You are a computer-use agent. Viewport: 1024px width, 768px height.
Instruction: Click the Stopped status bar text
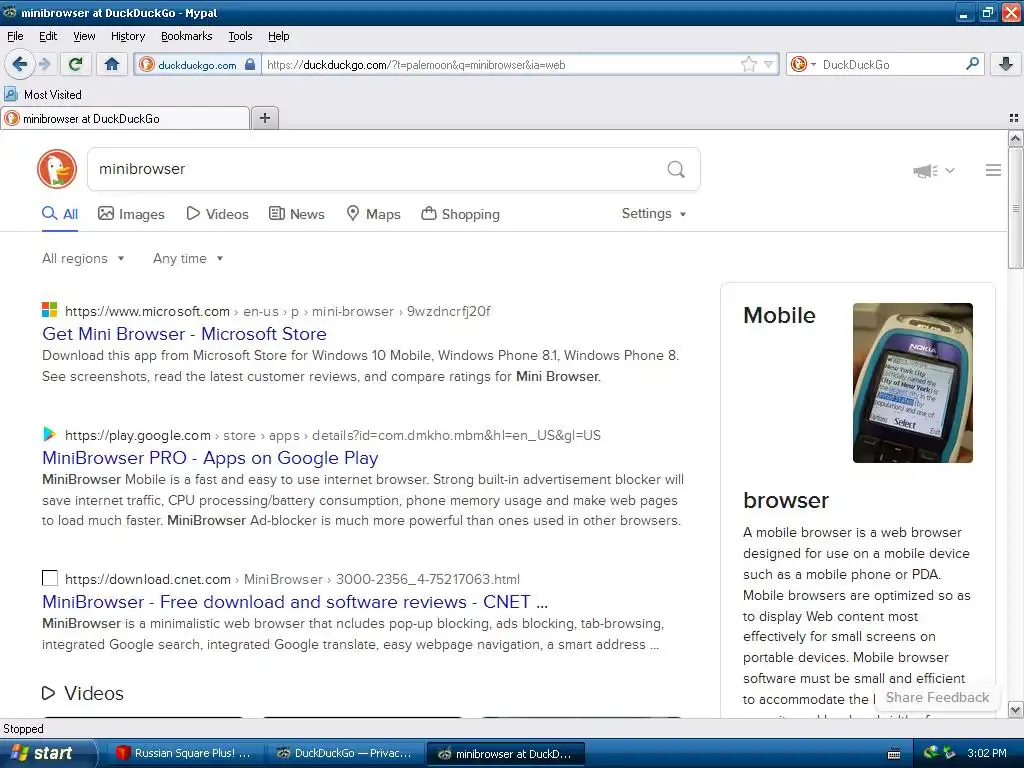point(24,729)
